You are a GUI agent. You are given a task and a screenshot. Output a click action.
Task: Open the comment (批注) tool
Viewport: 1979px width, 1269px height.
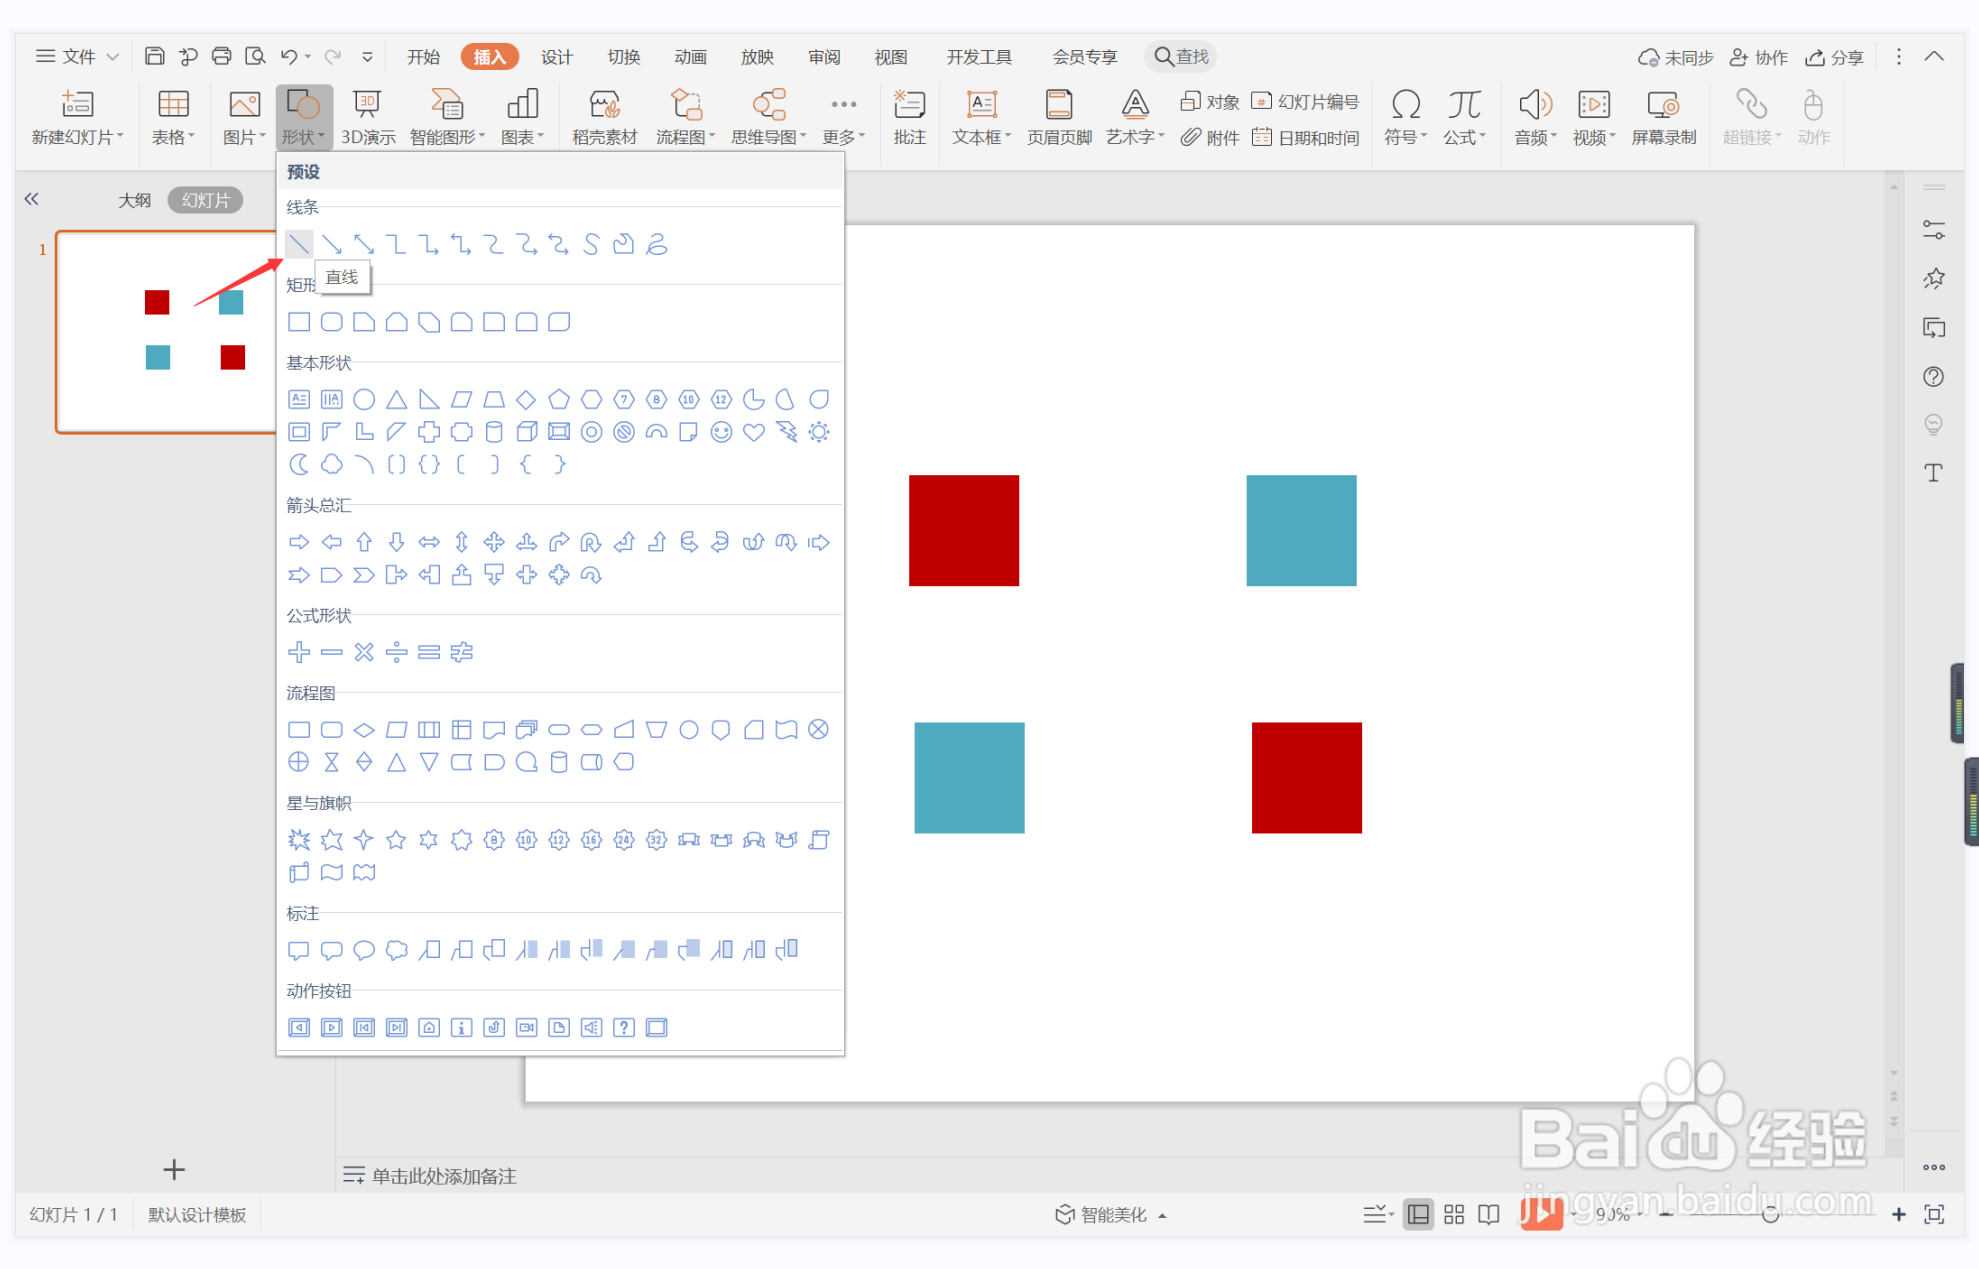click(909, 118)
